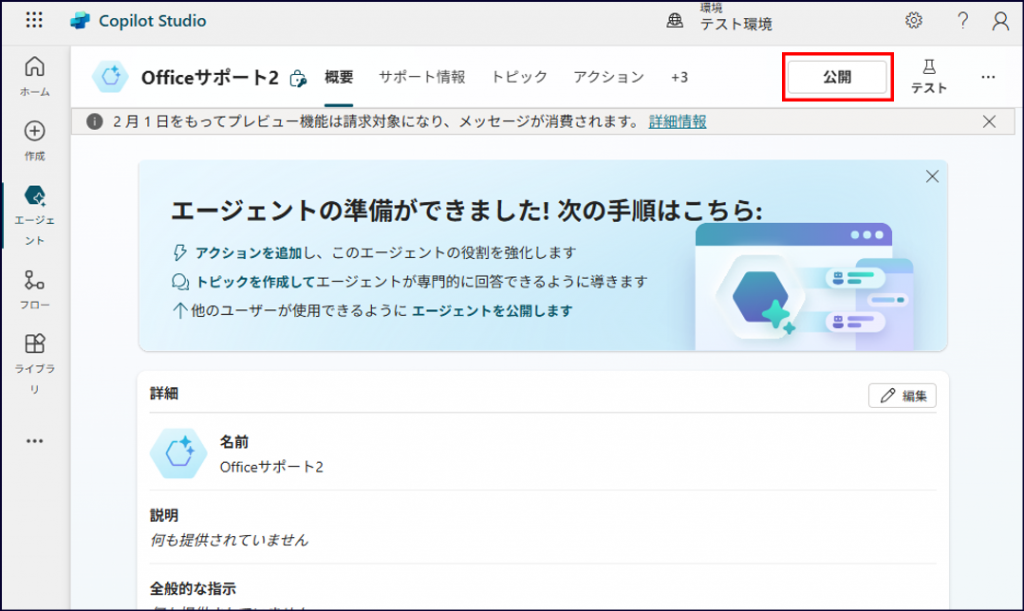Click the info icon in the notification bar

(x=95, y=121)
